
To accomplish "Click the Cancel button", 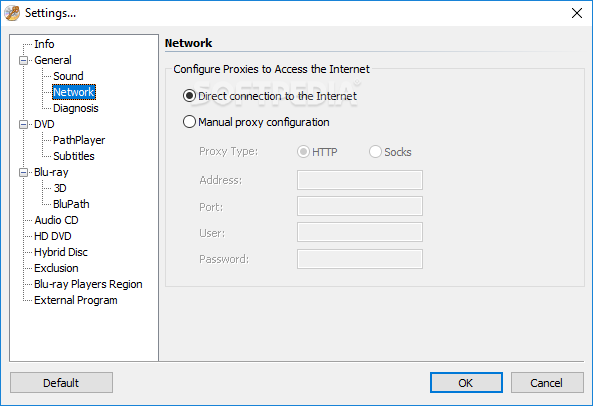I will [547, 383].
